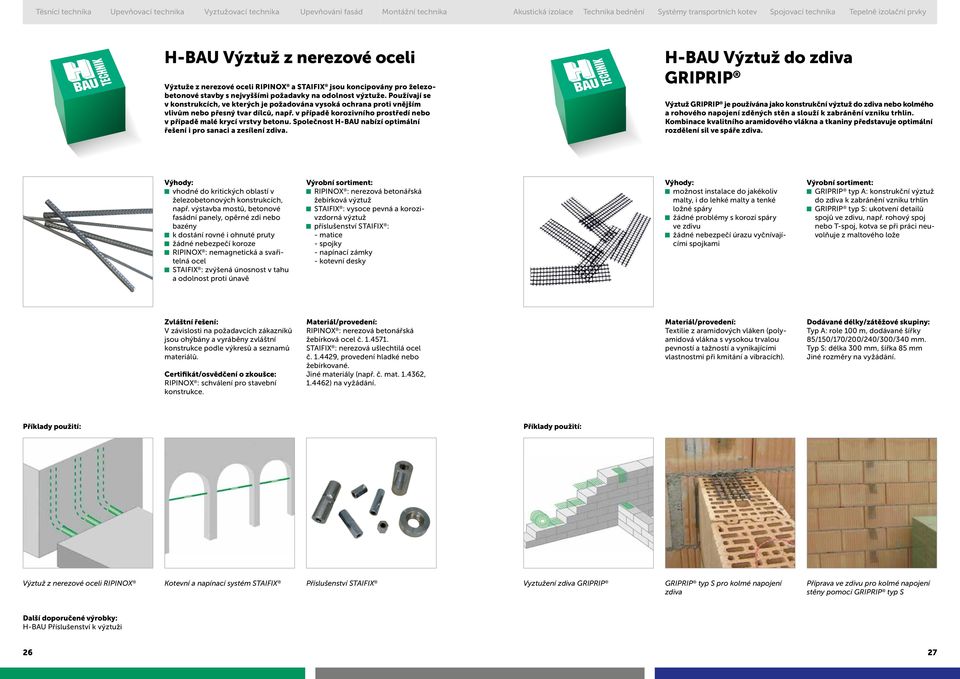Click the page number 26
The height and width of the screenshot is (679, 960).
tap(28, 653)
